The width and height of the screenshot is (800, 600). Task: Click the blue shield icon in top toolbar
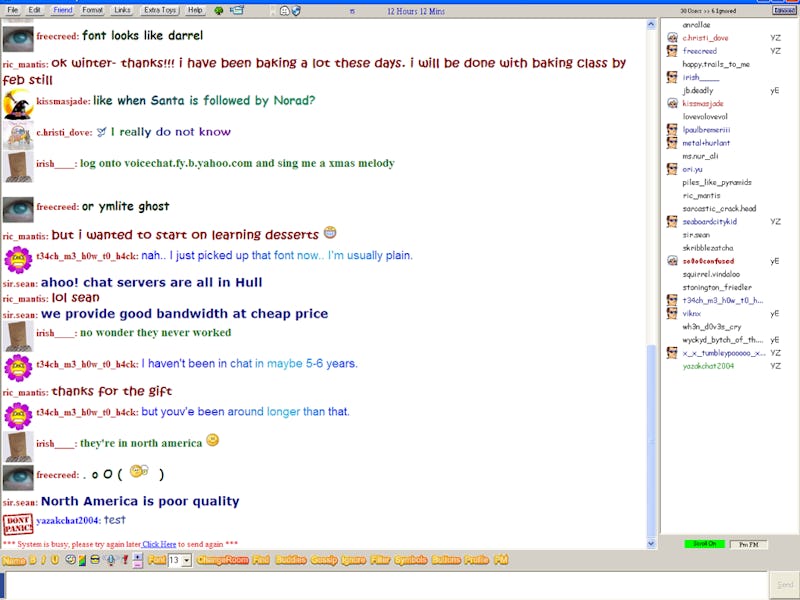point(296,10)
